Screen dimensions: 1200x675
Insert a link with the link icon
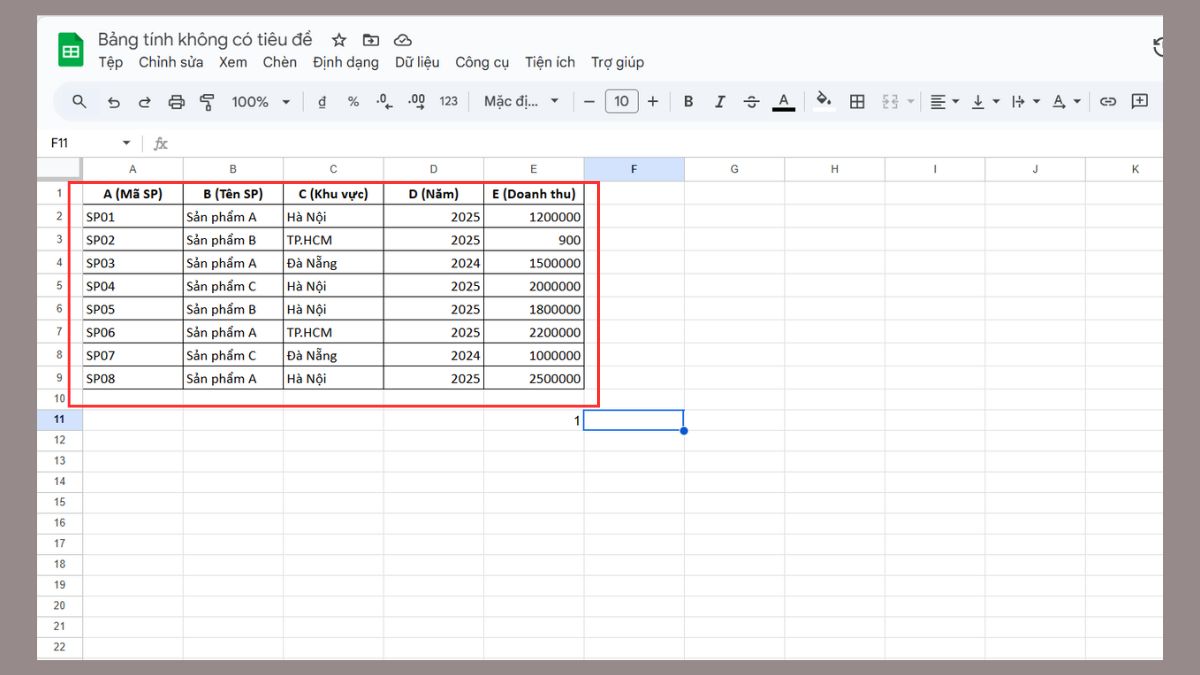(x=1108, y=102)
